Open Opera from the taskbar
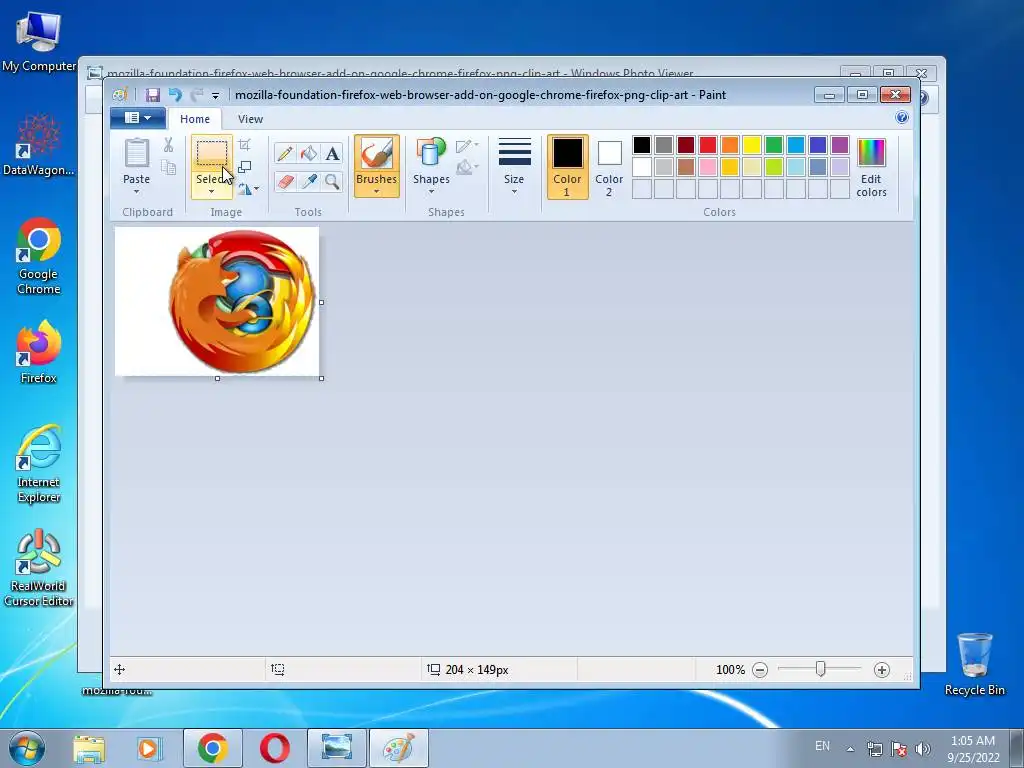1024x768 pixels. [274, 748]
